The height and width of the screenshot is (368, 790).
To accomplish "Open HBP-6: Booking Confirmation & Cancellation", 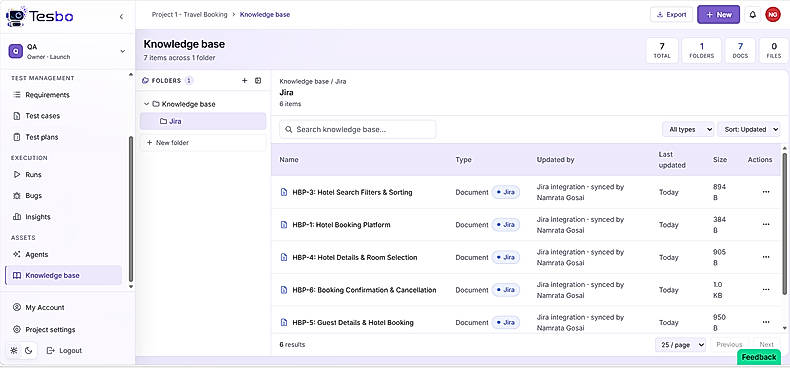I will tap(364, 290).
